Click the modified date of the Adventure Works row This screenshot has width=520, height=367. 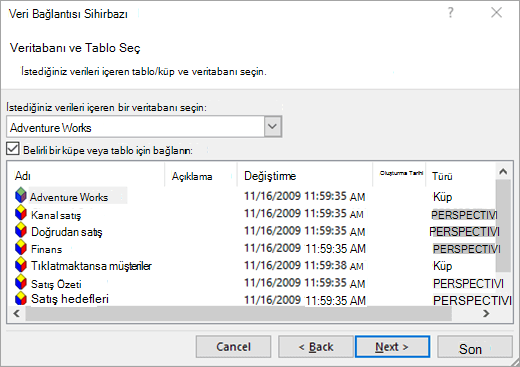coord(305,196)
